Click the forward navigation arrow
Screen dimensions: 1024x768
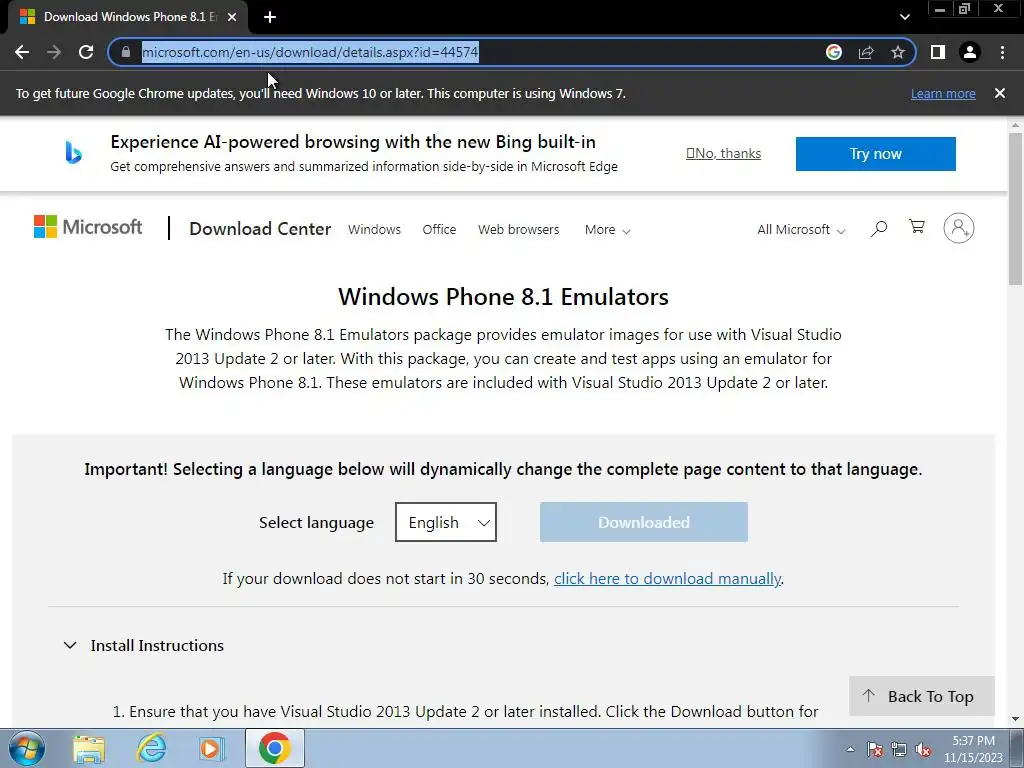tap(54, 52)
